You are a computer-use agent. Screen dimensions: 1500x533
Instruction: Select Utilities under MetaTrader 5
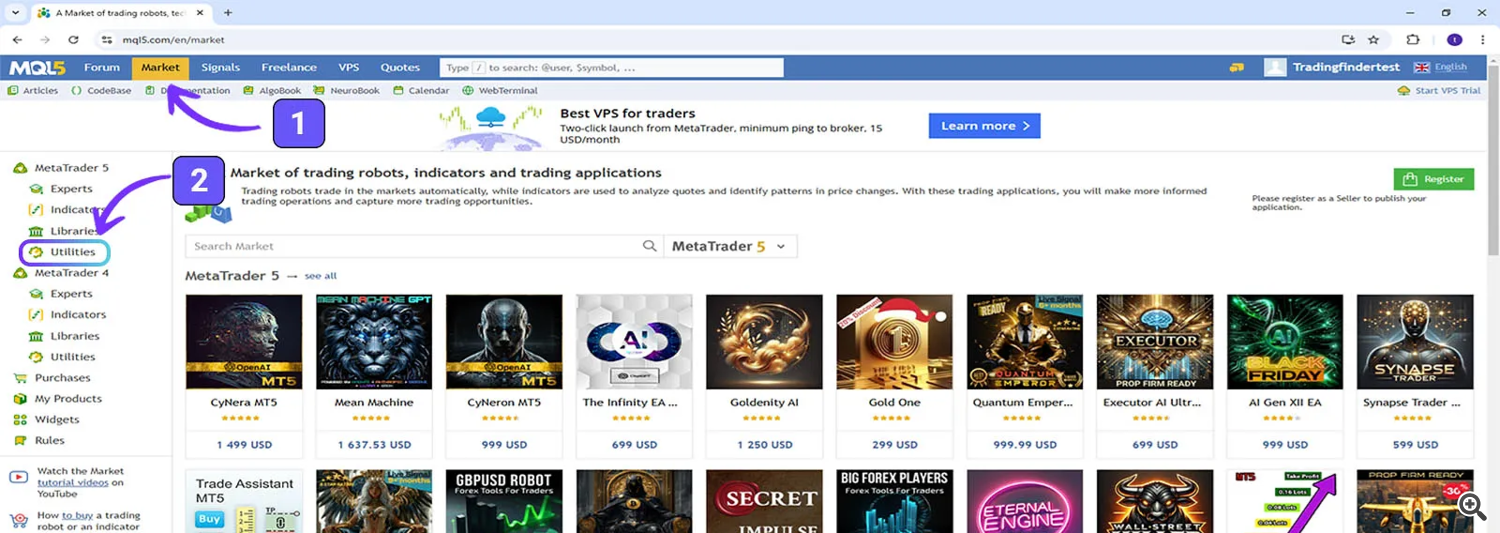tap(73, 252)
